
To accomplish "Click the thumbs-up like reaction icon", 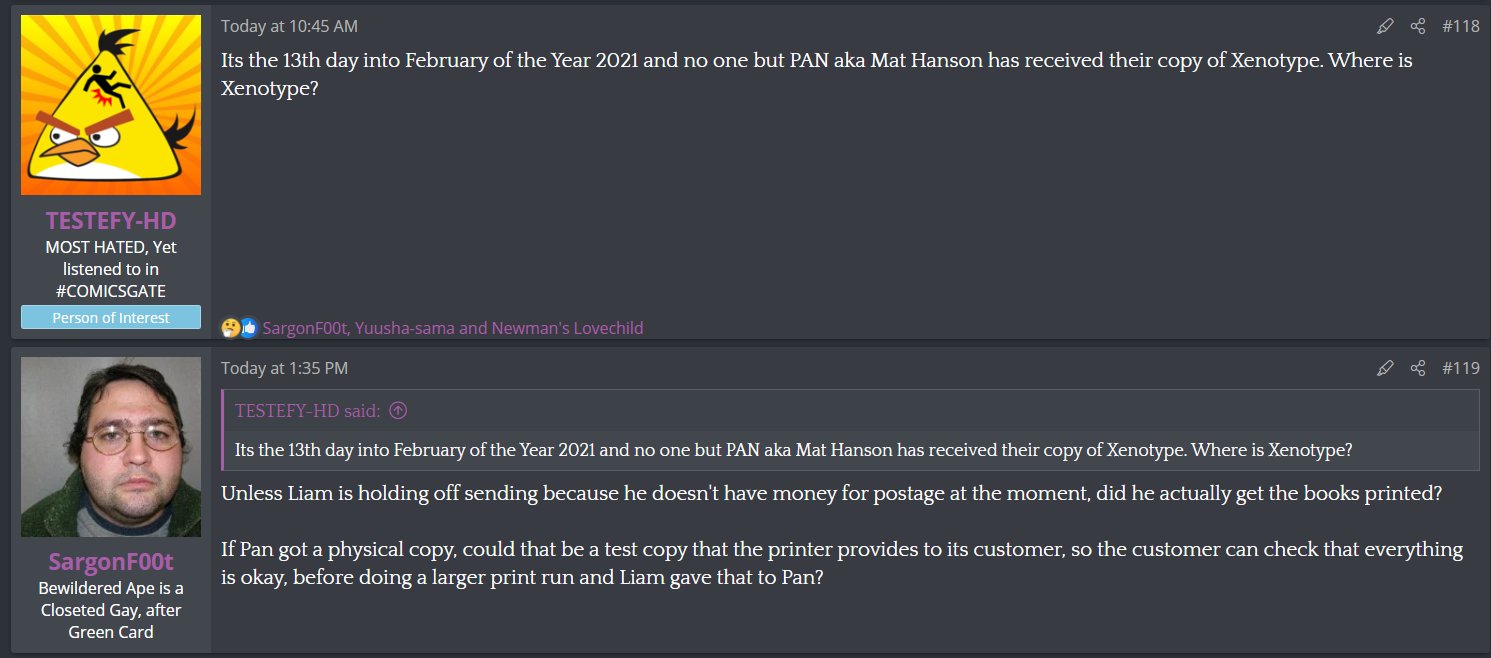I will pyautogui.click(x=248, y=327).
